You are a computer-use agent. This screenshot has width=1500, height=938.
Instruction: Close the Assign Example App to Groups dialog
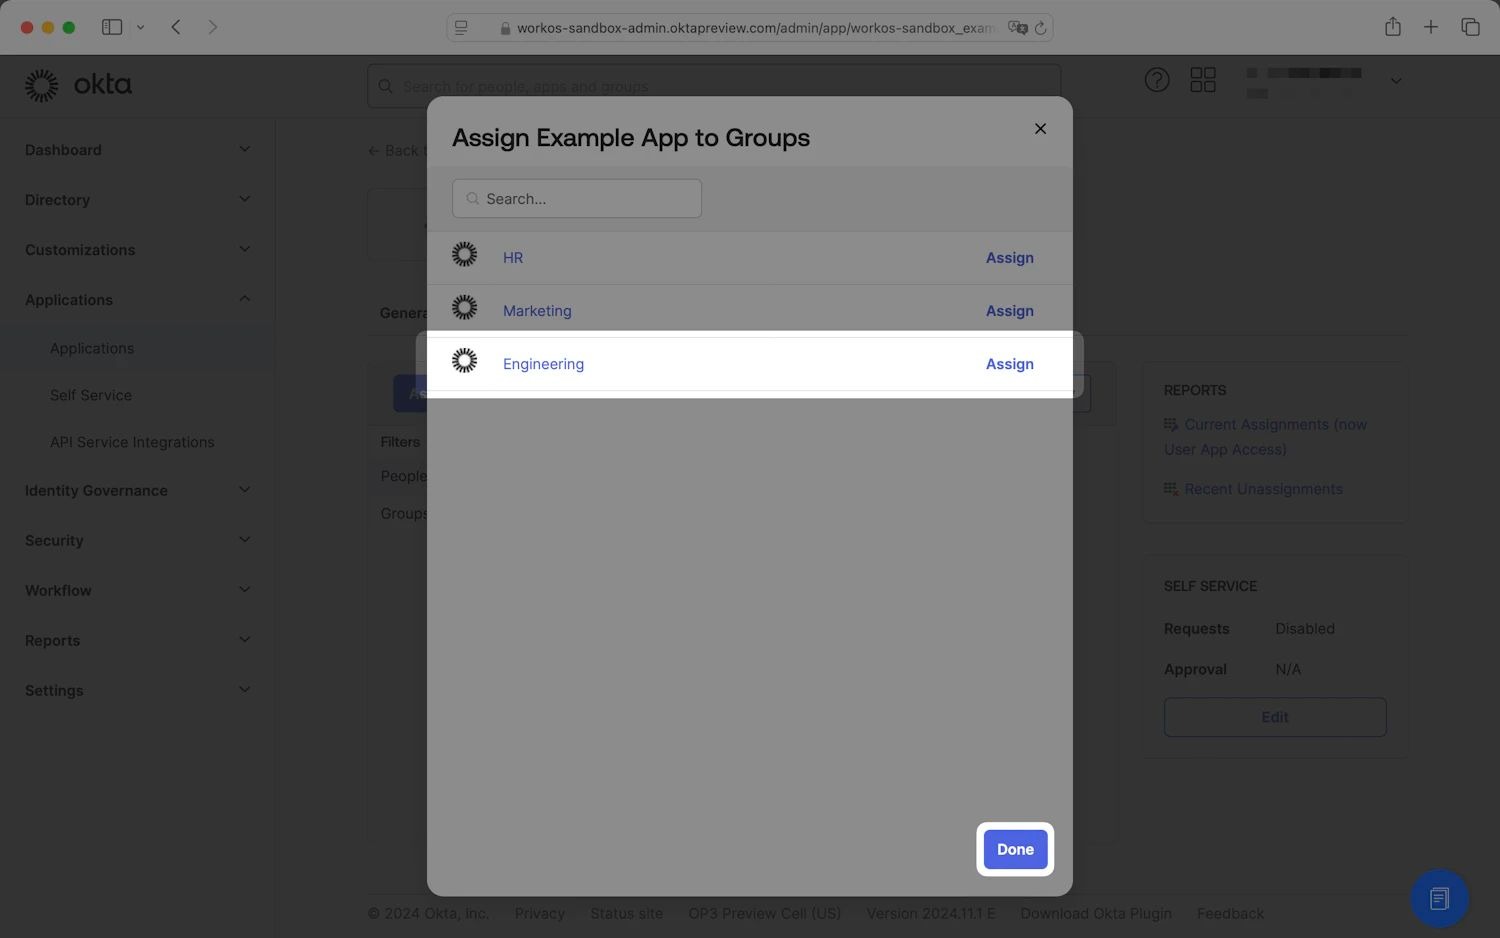pos(1040,128)
